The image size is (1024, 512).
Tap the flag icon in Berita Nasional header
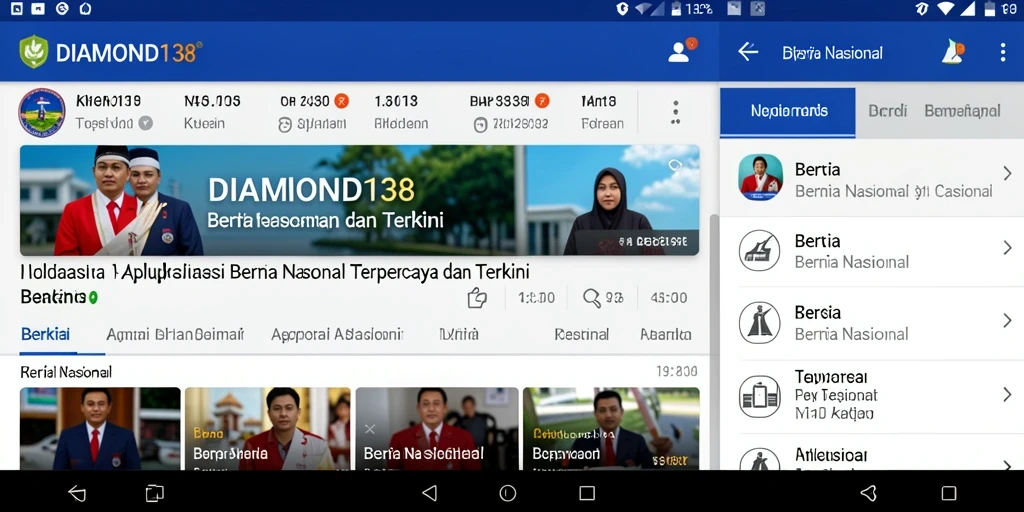pyautogui.click(x=953, y=52)
